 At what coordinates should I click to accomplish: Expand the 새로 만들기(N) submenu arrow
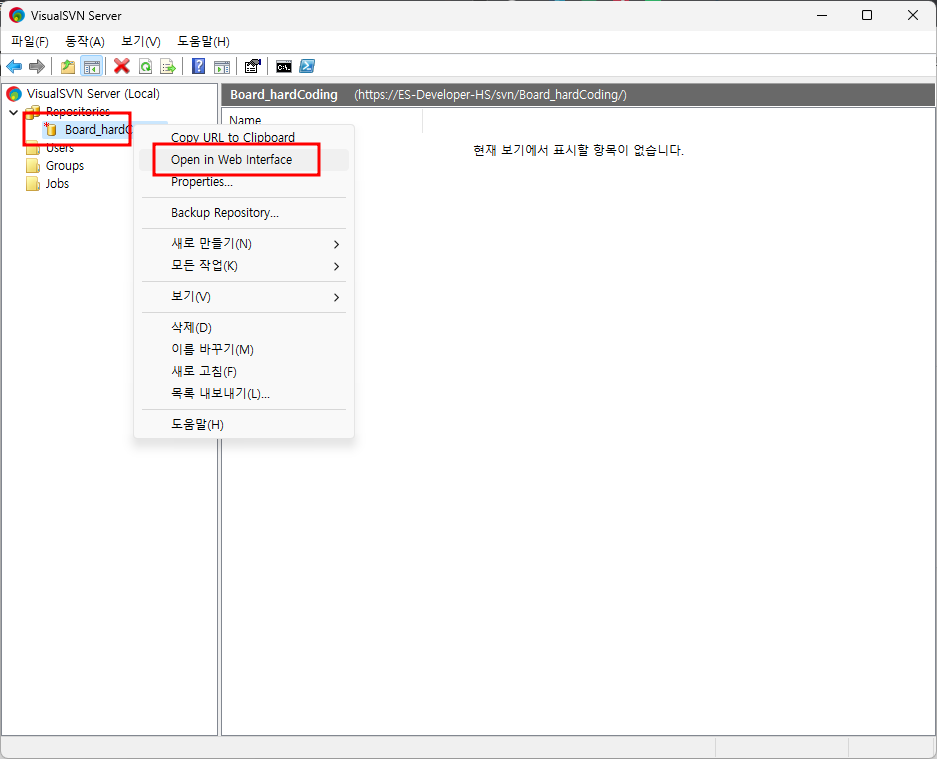pos(336,244)
